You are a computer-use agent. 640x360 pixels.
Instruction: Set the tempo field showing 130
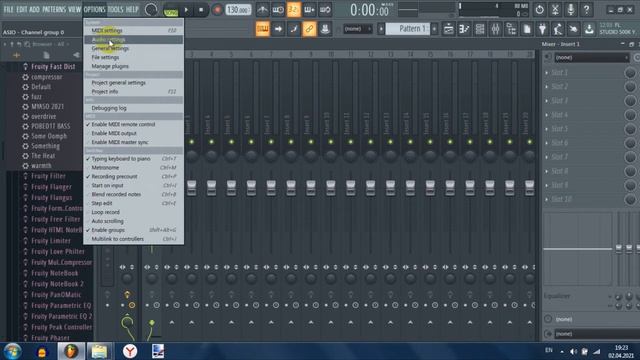(x=238, y=9)
